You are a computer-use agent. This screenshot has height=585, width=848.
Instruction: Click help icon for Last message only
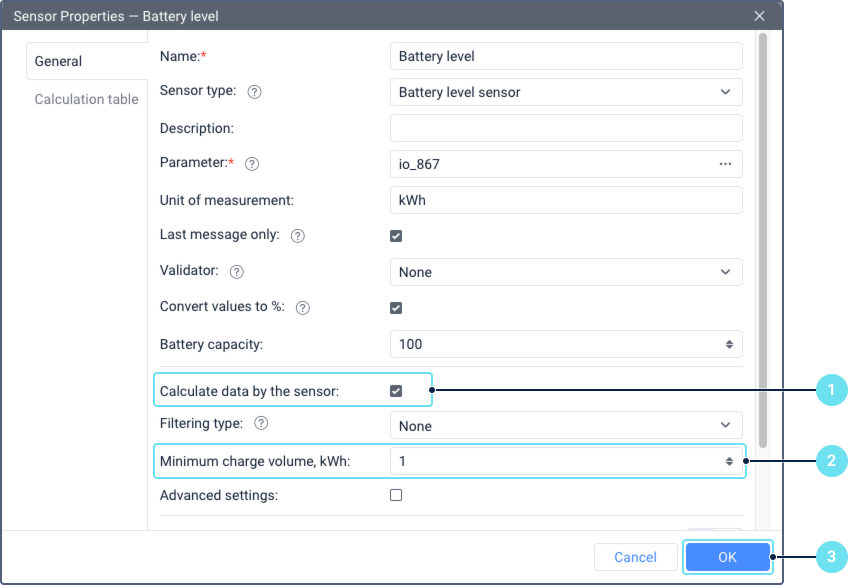(x=297, y=236)
